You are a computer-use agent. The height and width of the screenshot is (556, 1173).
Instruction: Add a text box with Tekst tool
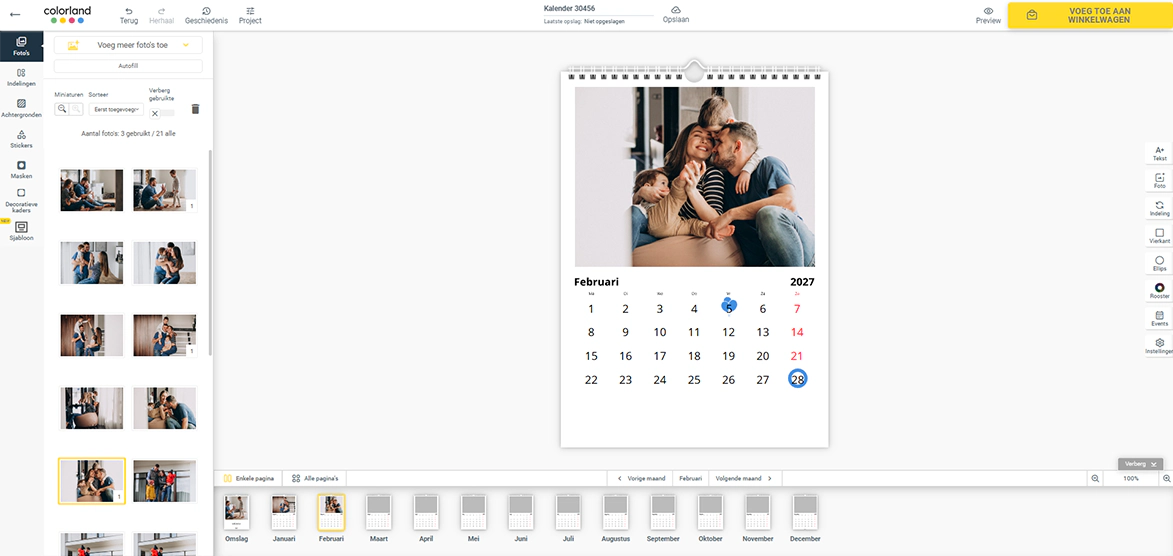[1159, 153]
